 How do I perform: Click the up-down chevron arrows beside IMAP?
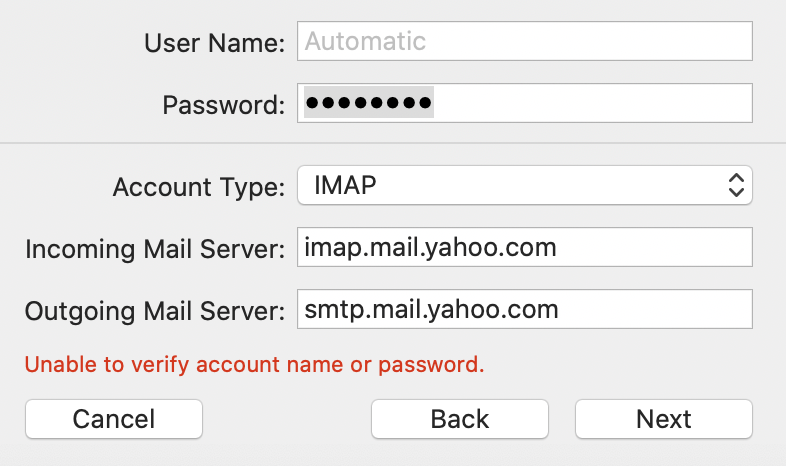tap(736, 185)
